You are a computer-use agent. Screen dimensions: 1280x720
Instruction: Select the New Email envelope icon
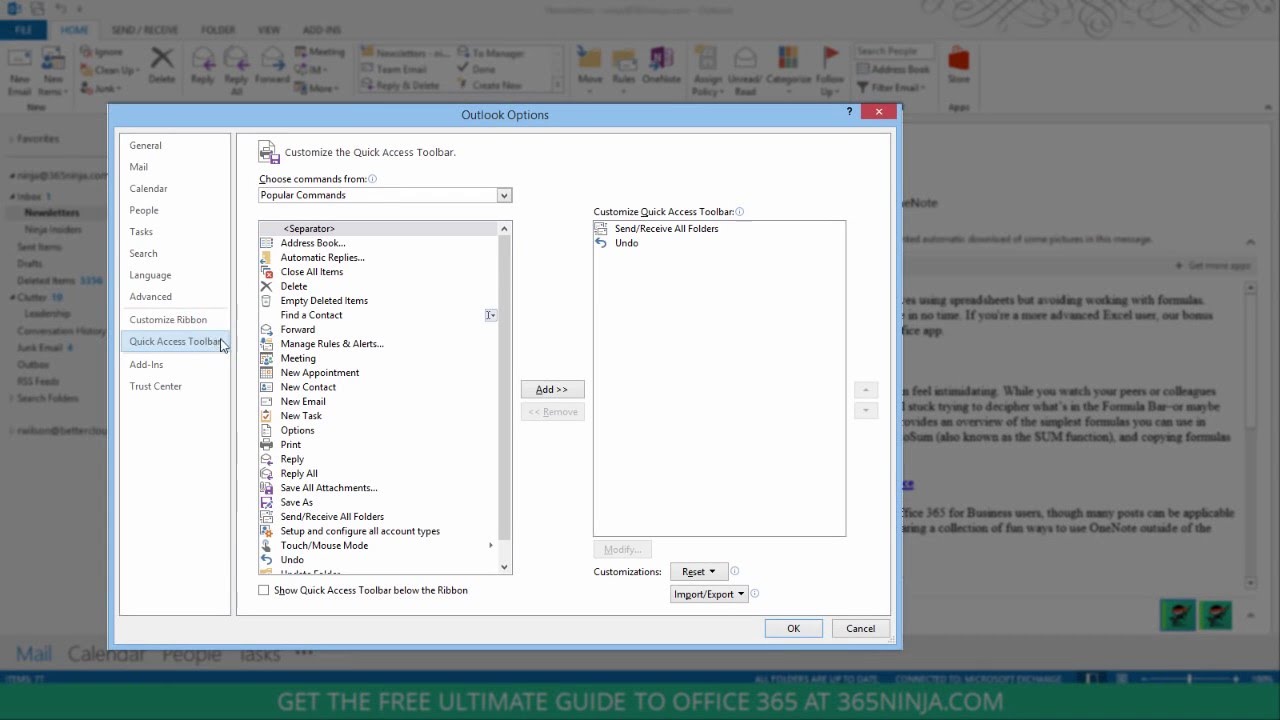pyautogui.click(x=266, y=401)
